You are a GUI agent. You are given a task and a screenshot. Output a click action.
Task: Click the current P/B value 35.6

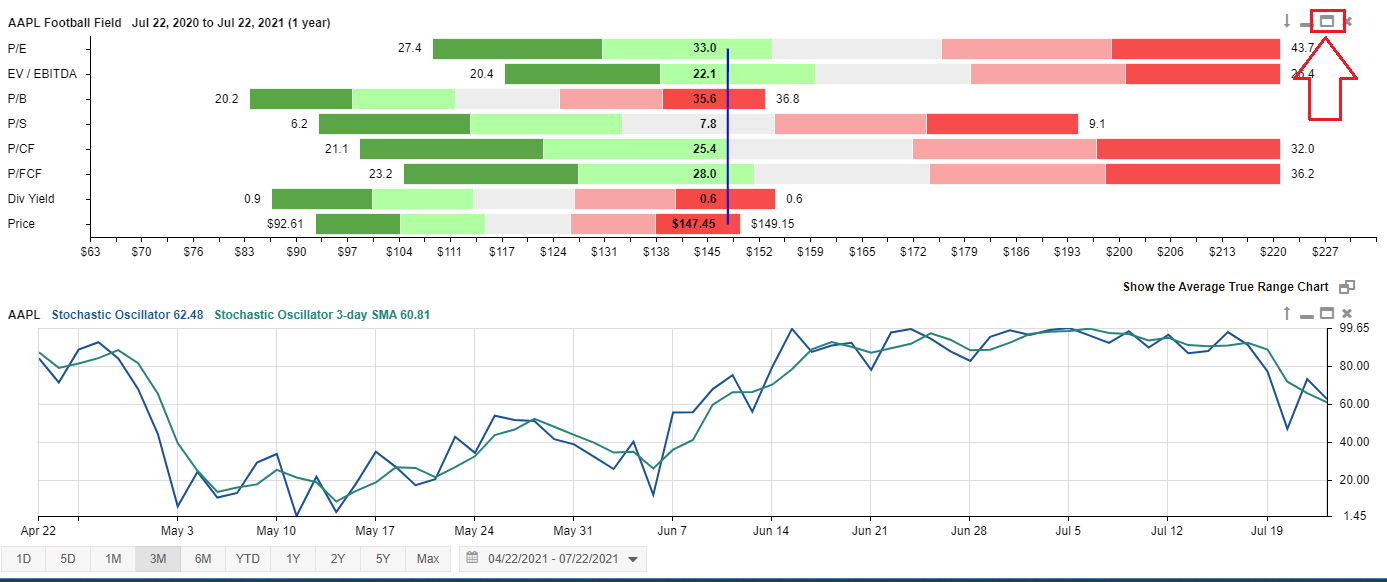[704, 98]
